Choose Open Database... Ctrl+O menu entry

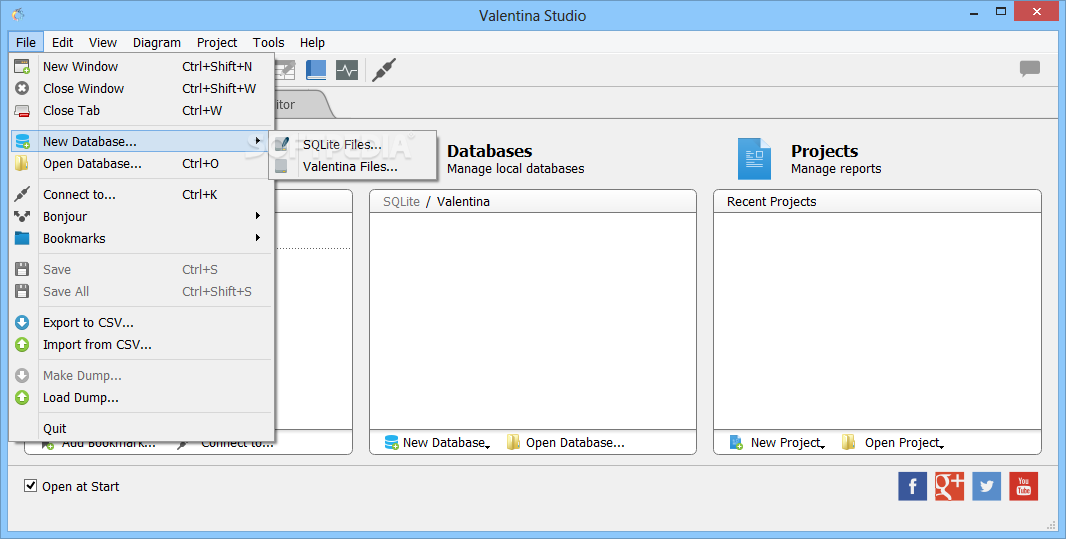pyautogui.click(x=142, y=163)
